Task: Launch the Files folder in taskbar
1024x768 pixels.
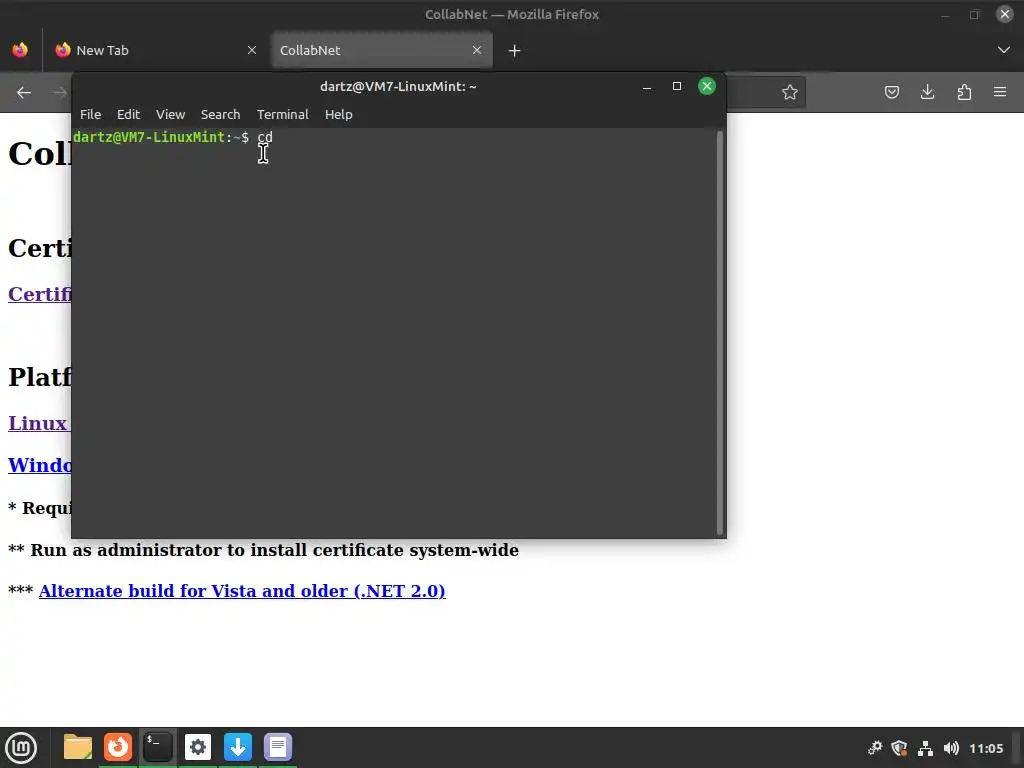Action: click(78, 747)
